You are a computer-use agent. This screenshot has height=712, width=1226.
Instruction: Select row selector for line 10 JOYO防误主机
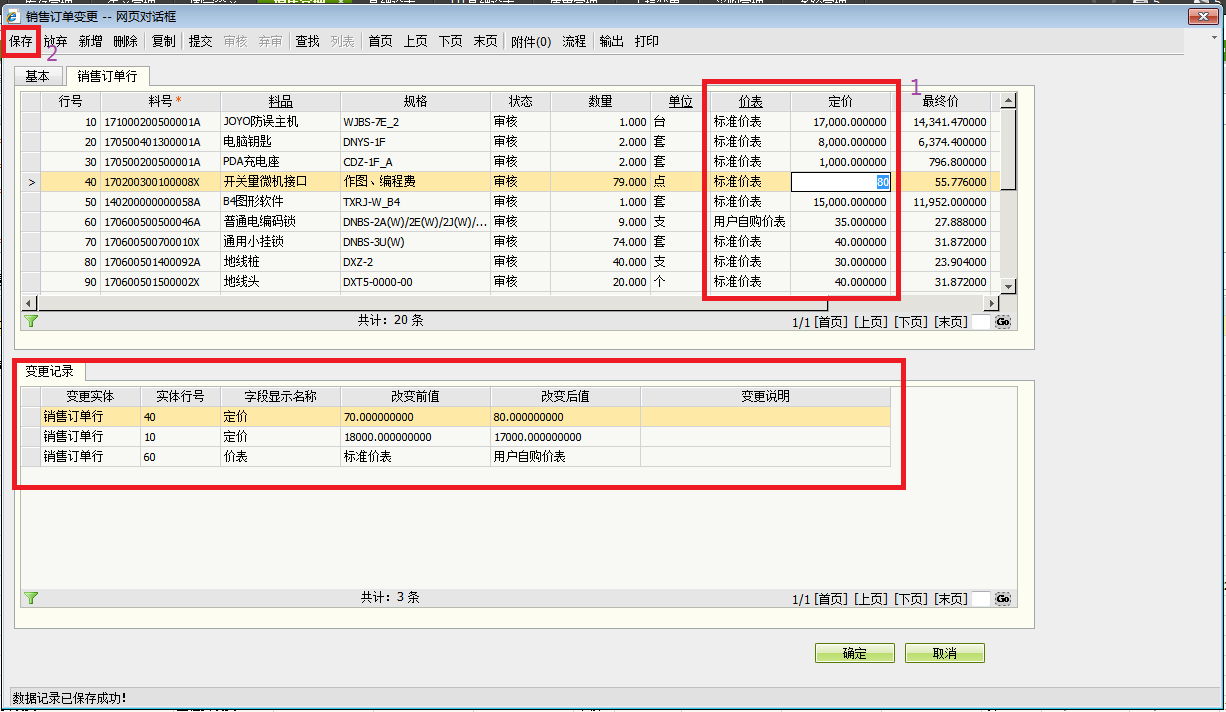click(31, 122)
